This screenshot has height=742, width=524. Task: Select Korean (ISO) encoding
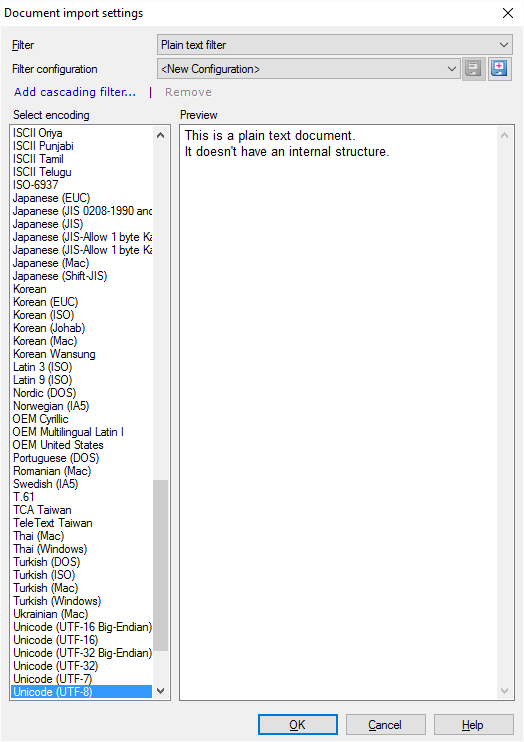(x=81, y=315)
